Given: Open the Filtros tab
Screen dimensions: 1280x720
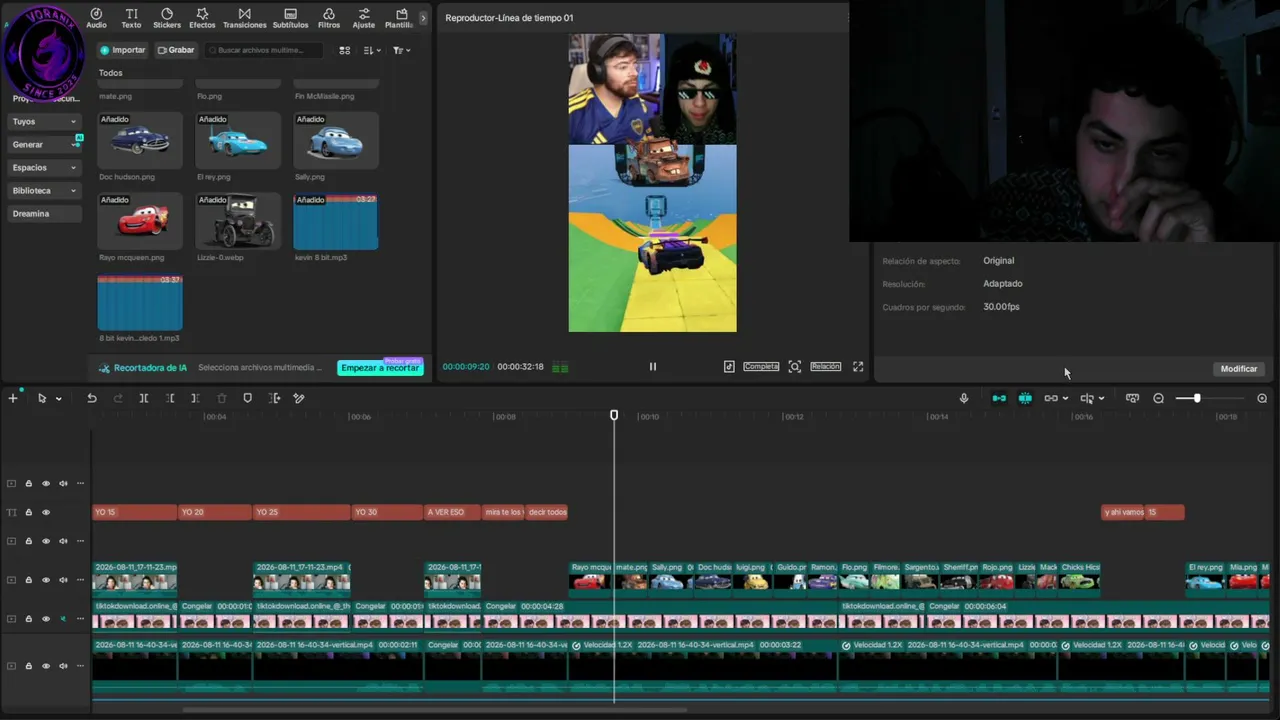Looking at the screenshot, I should pos(329,18).
